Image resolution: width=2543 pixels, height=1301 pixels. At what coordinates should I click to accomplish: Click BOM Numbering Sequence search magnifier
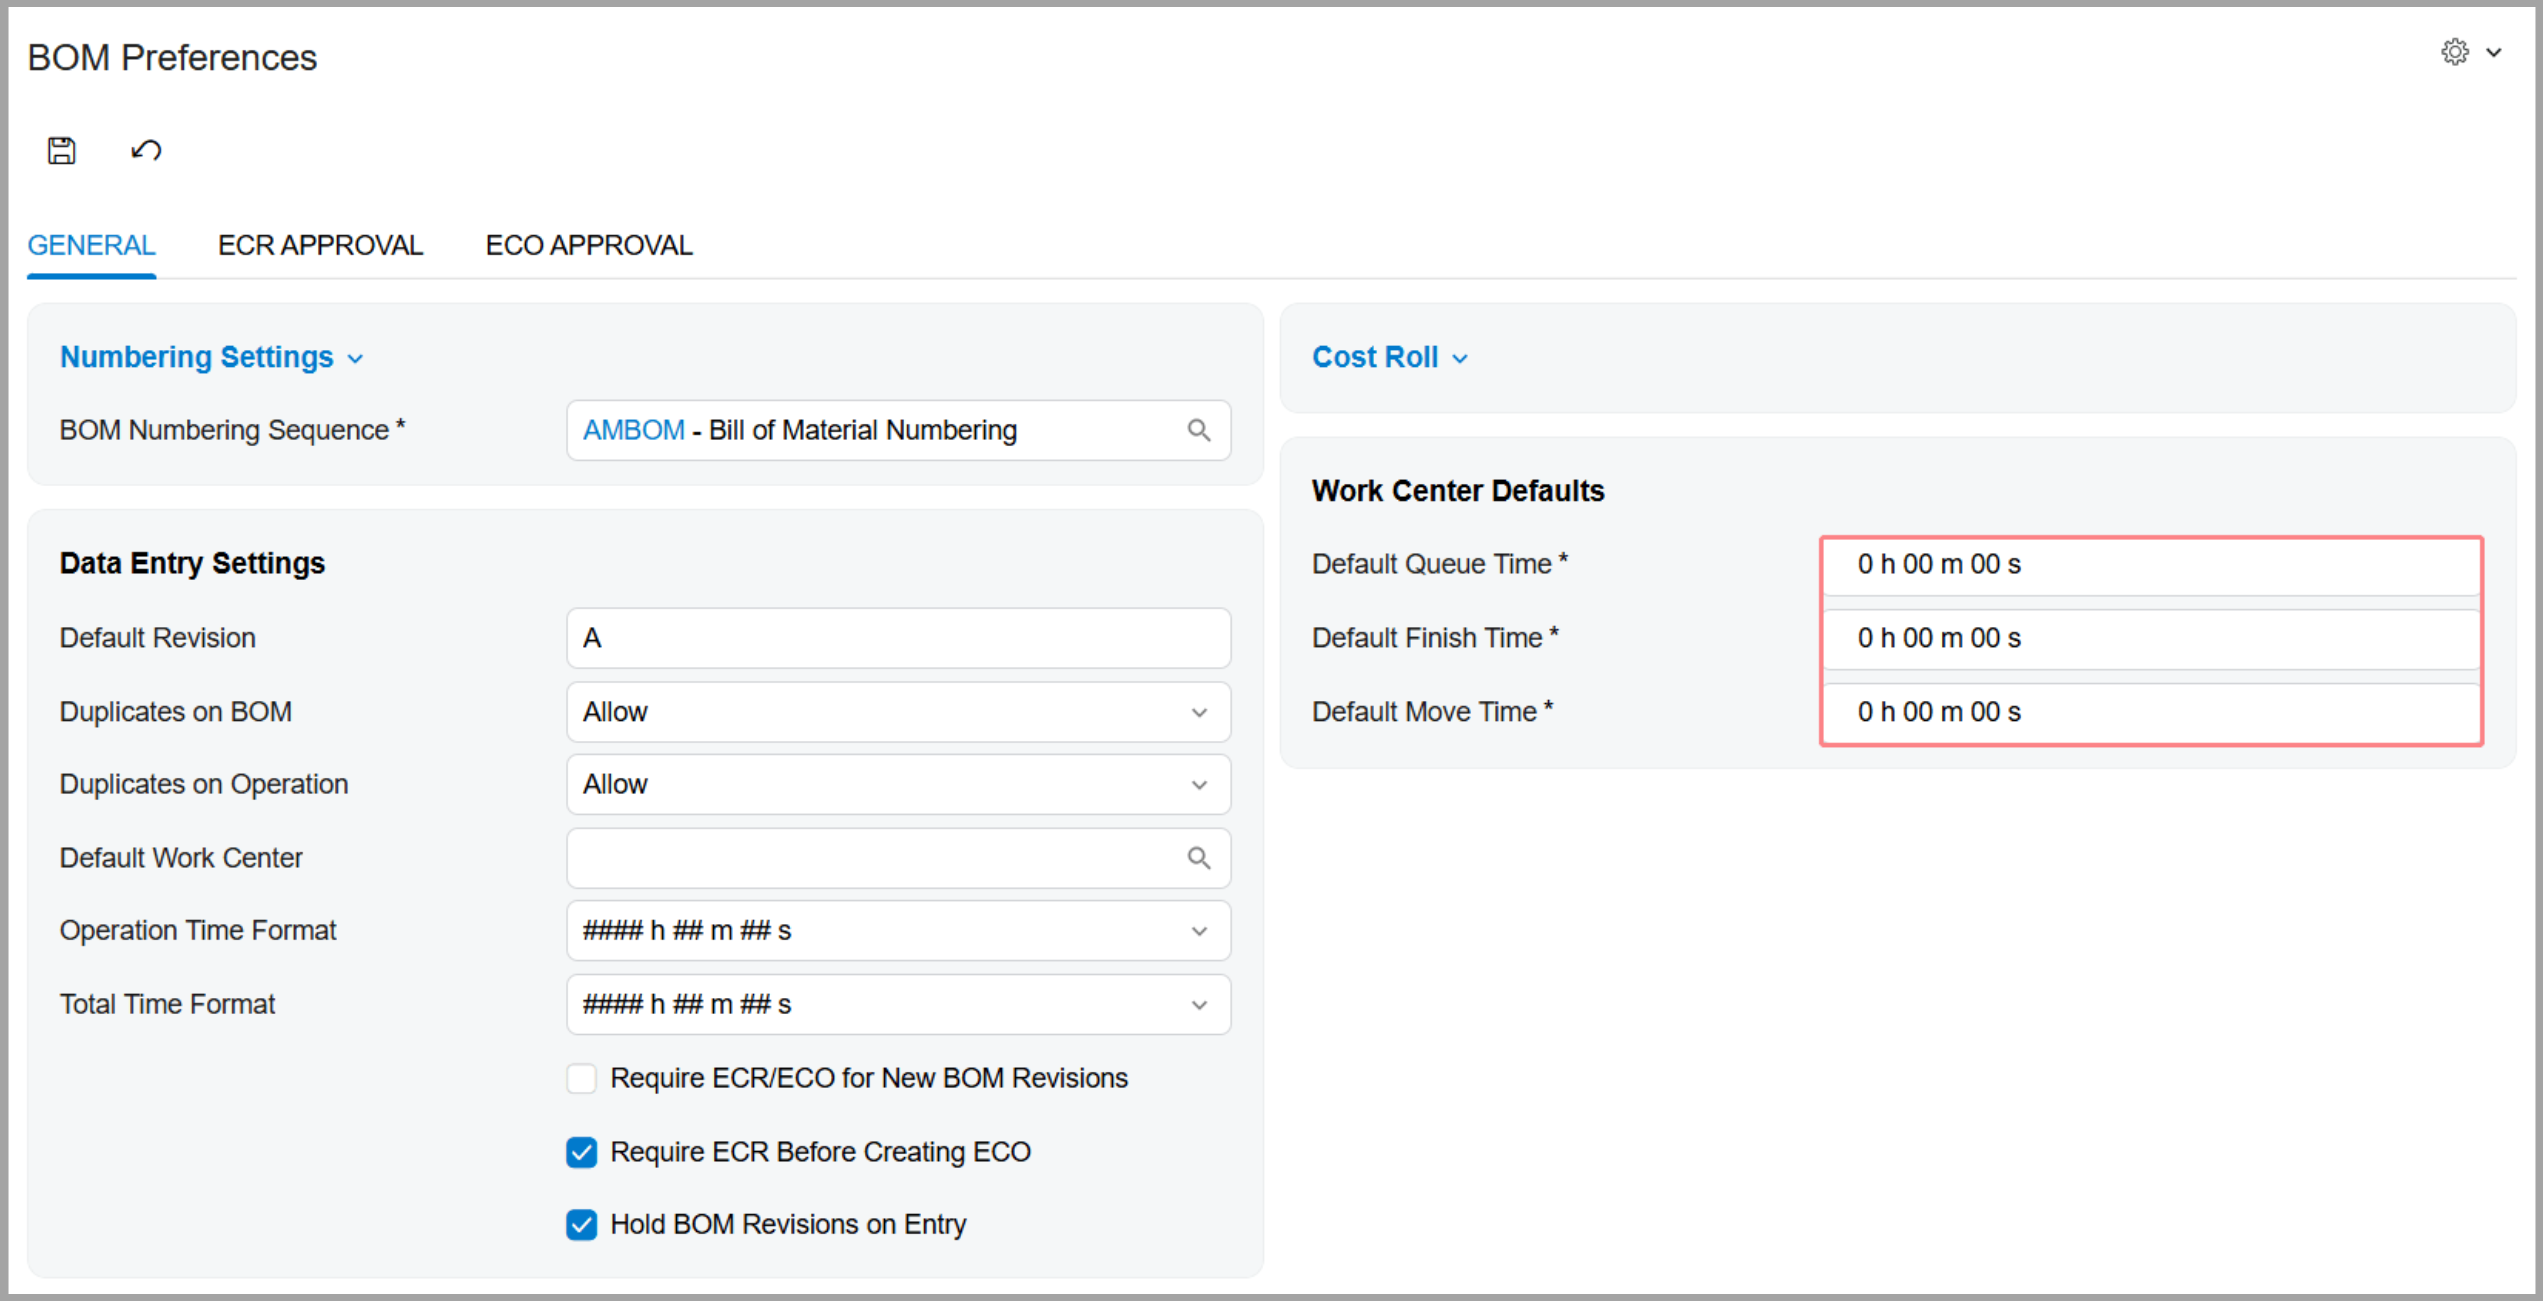pos(1199,431)
